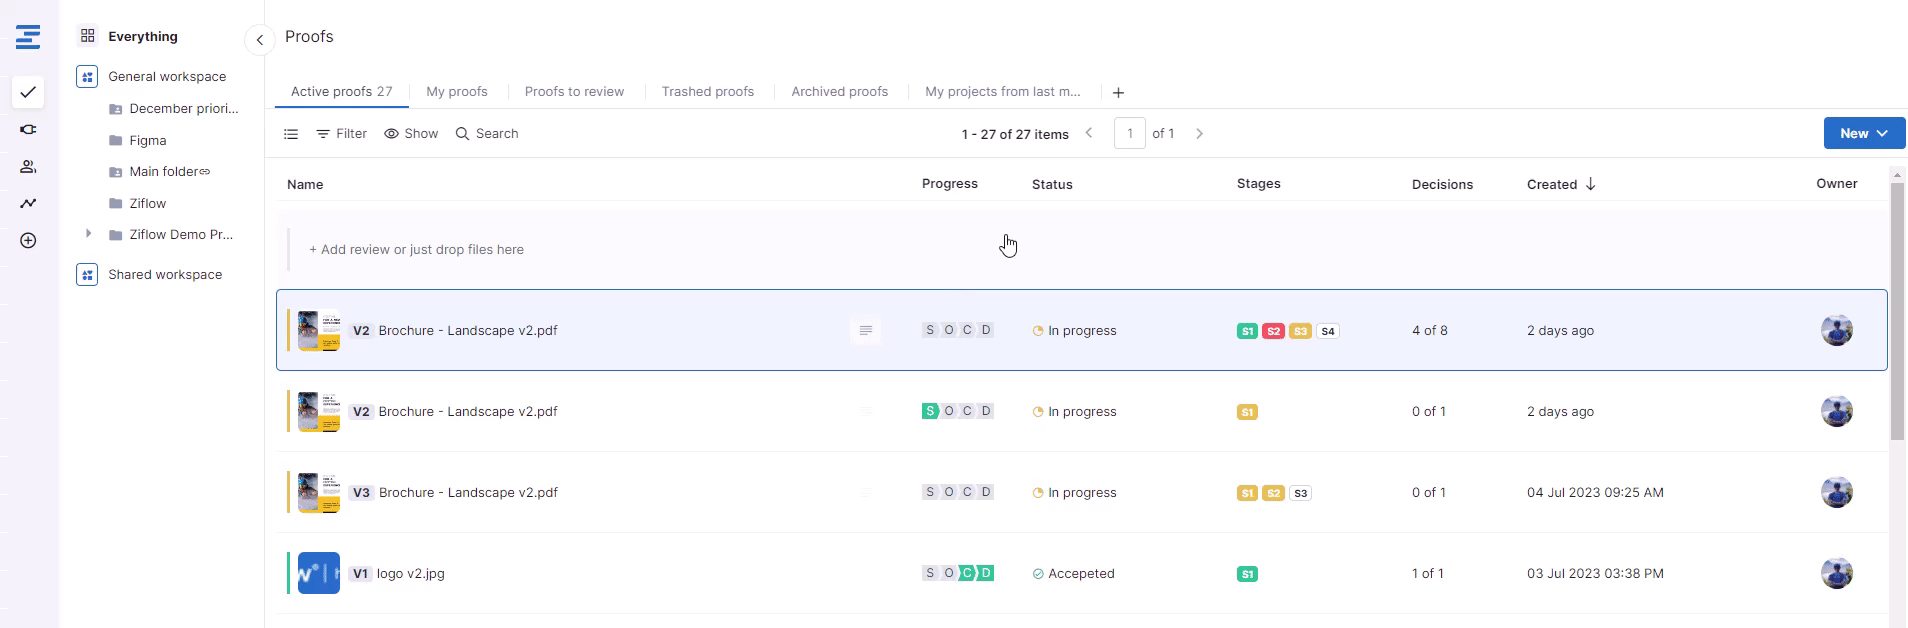Add a new view tab with plus
The height and width of the screenshot is (628, 1908).
[1118, 93]
